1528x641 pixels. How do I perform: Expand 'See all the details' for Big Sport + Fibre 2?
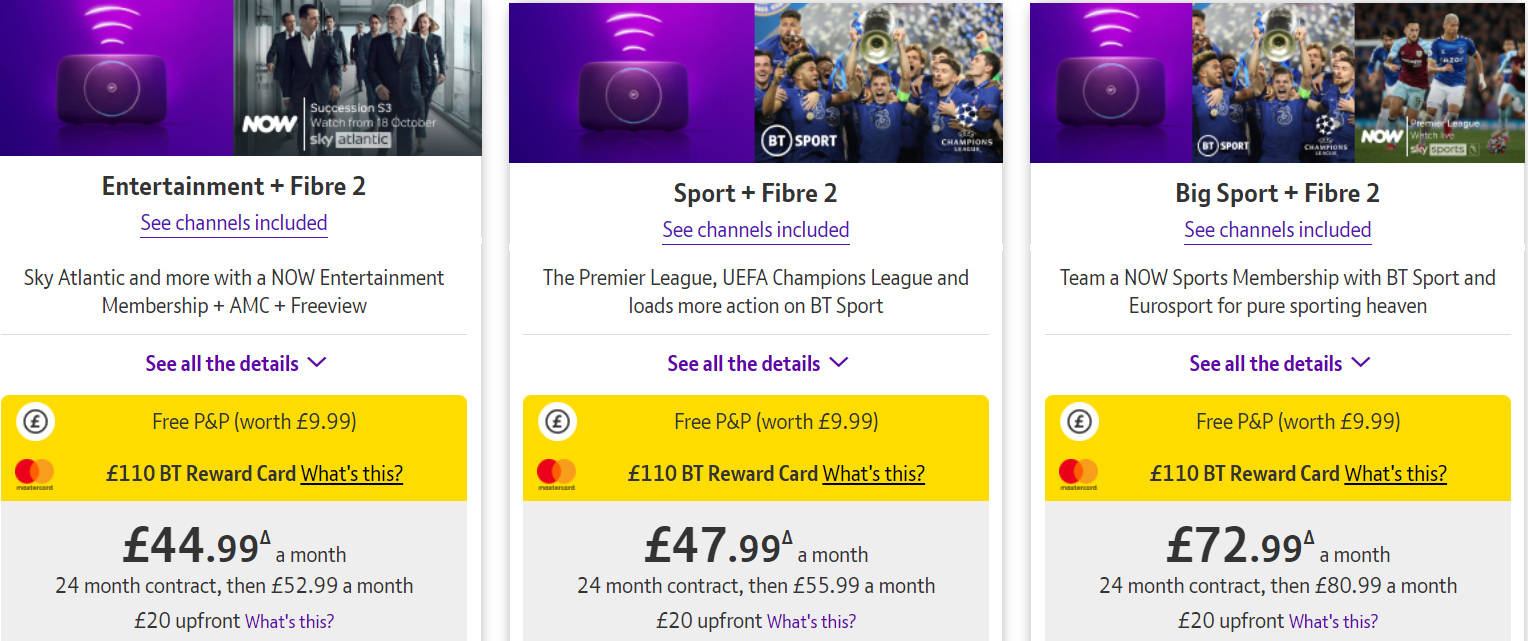[1280, 363]
